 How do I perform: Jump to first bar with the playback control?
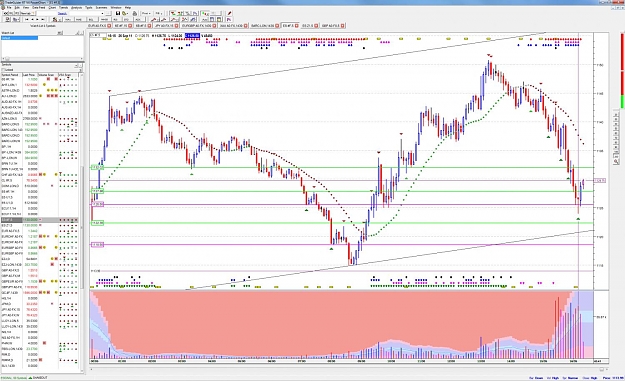(x=27, y=19)
